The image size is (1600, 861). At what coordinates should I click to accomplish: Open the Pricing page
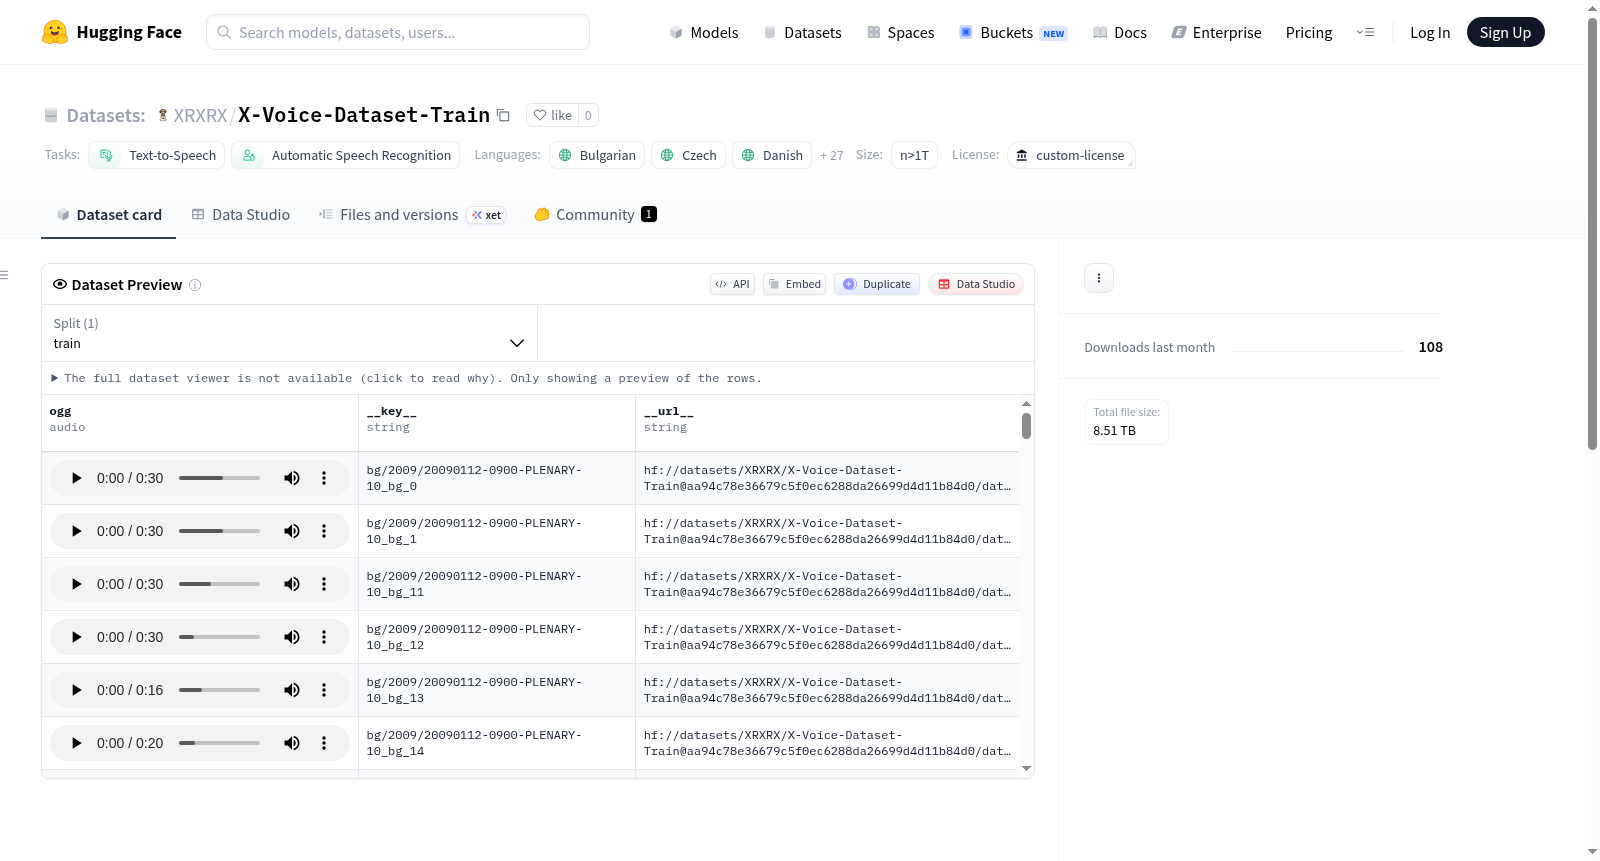[x=1309, y=32]
